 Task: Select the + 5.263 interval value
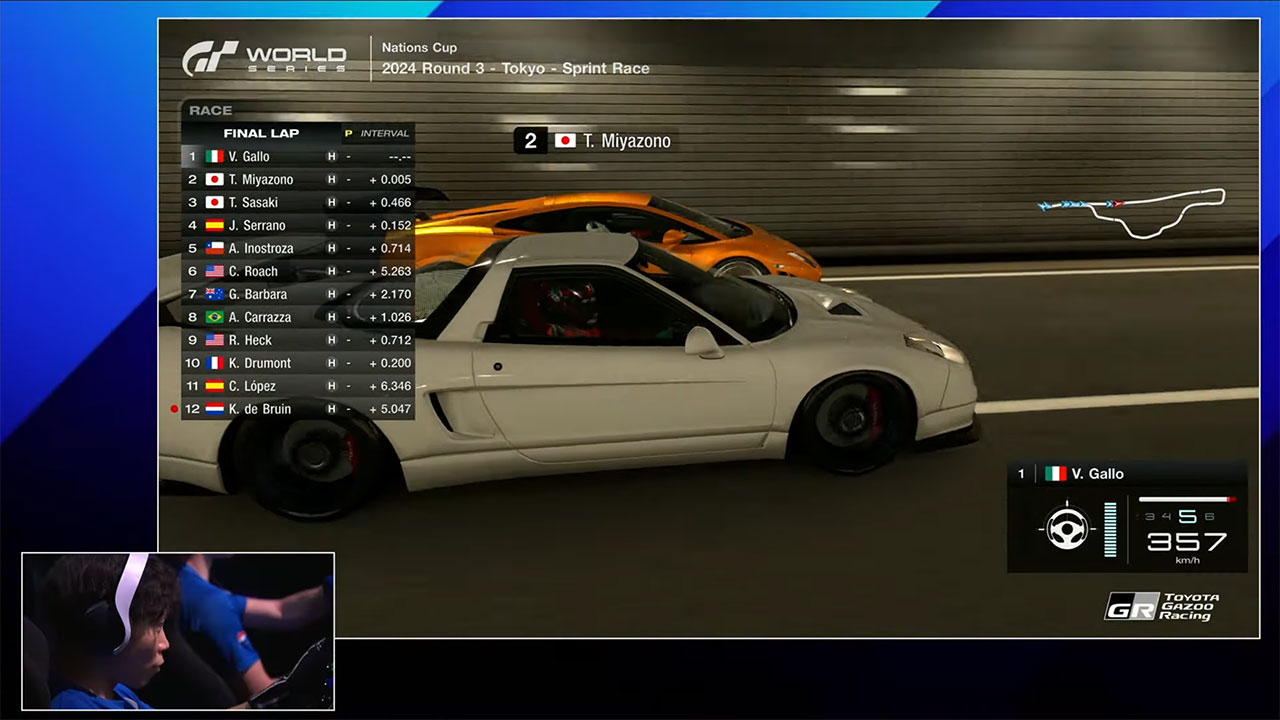tap(390, 272)
